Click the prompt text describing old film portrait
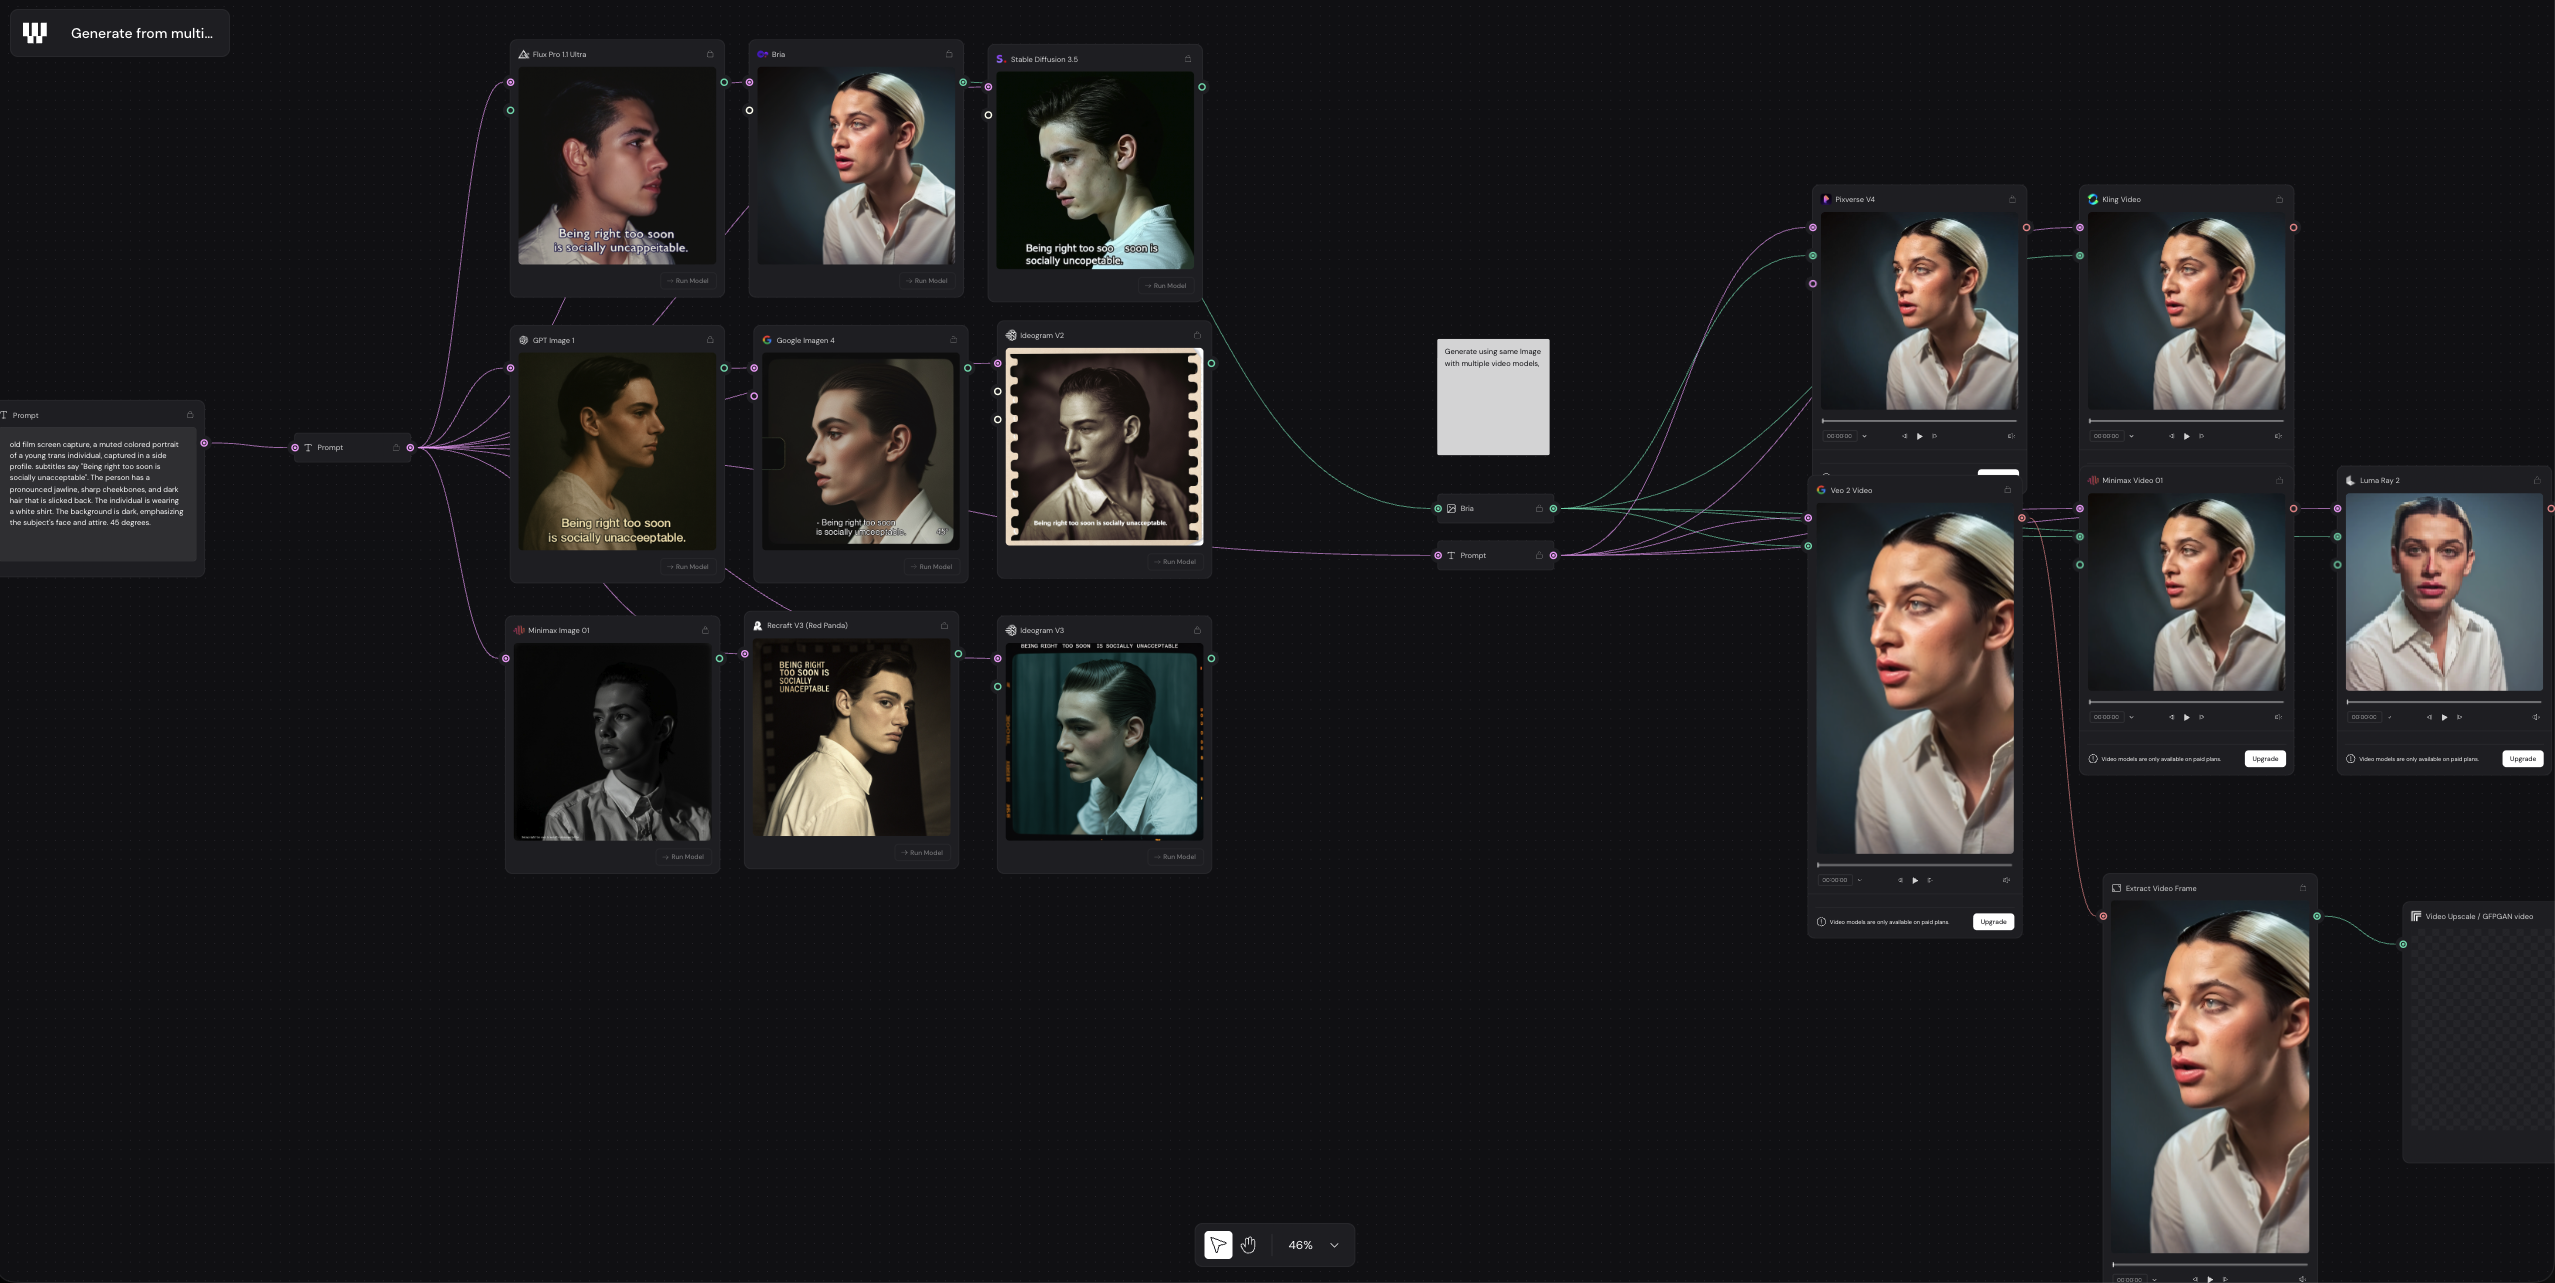 point(97,483)
